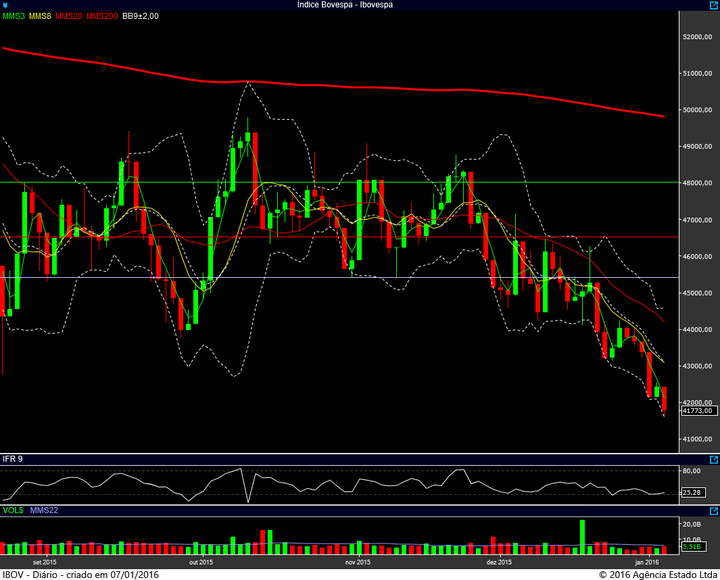720x580 pixels.
Task: Click the VOL$ indicator label
Action: [13, 511]
